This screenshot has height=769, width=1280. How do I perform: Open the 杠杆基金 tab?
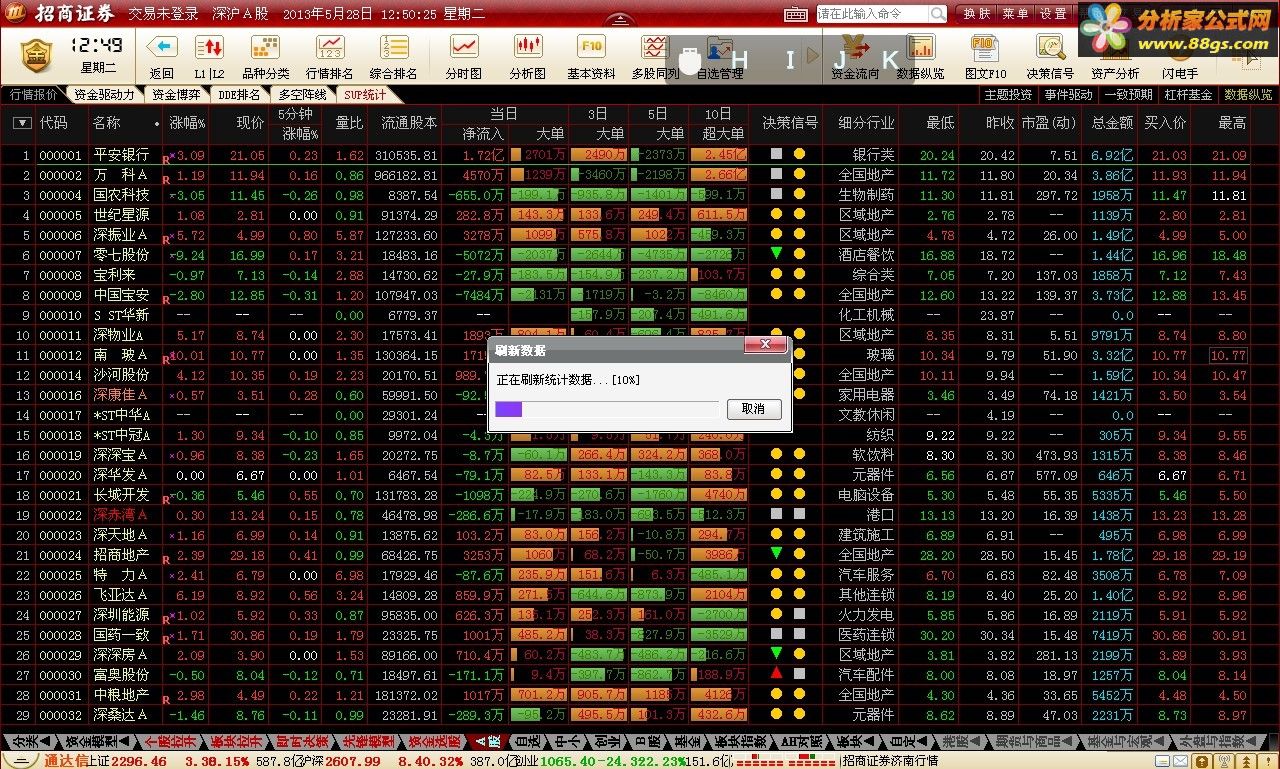[1188, 95]
